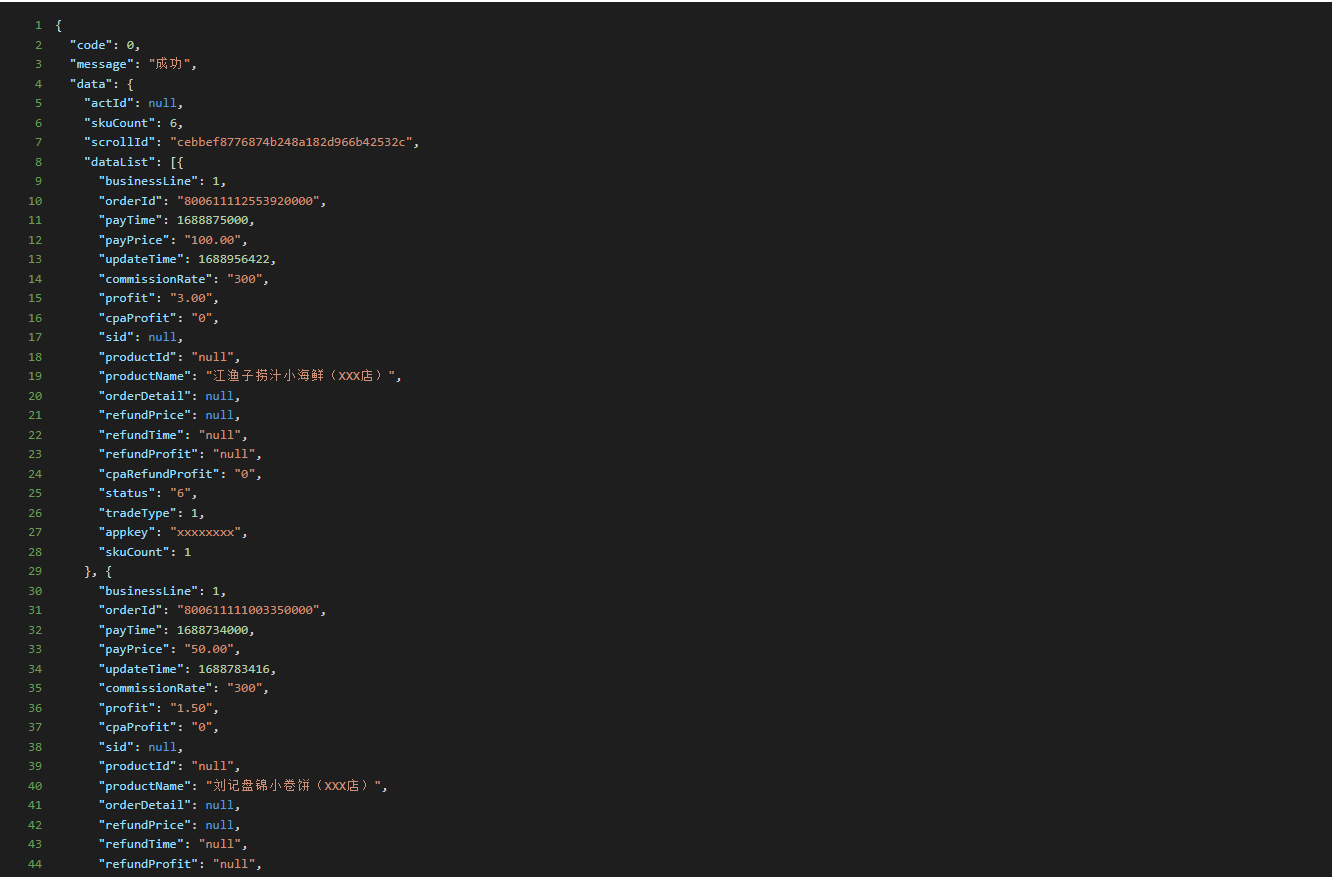The height and width of the screenshot is (877, 1332).
Task: Click the opening brace on line 1
Action: tap(59, 25)
